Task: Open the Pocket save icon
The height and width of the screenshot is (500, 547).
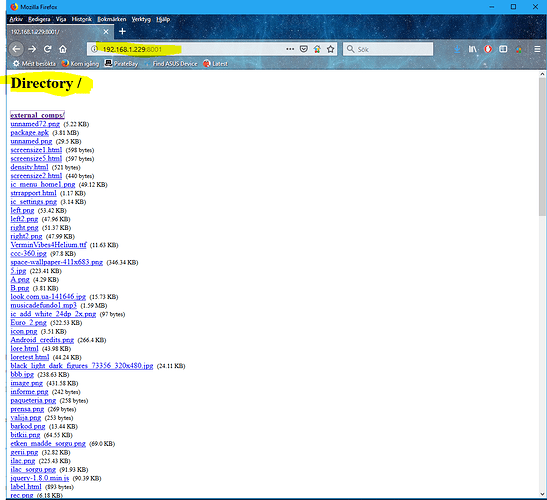Action: point(304,49)
